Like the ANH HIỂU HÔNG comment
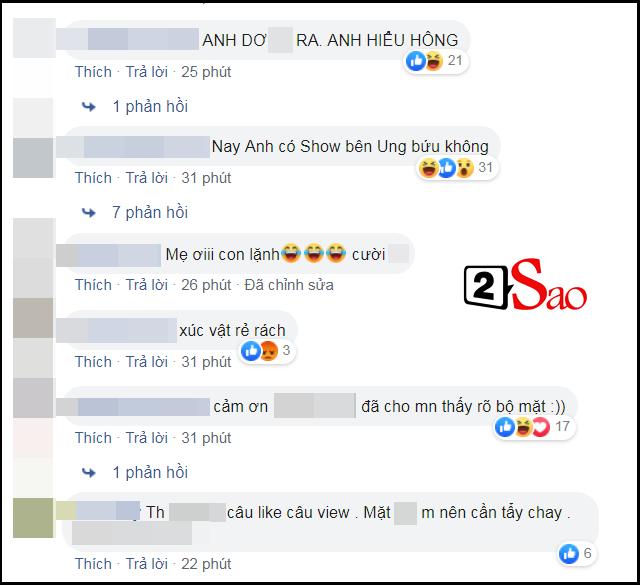This screenshot has height=585, width=640. pyautogui.click(x=93, y=72)
